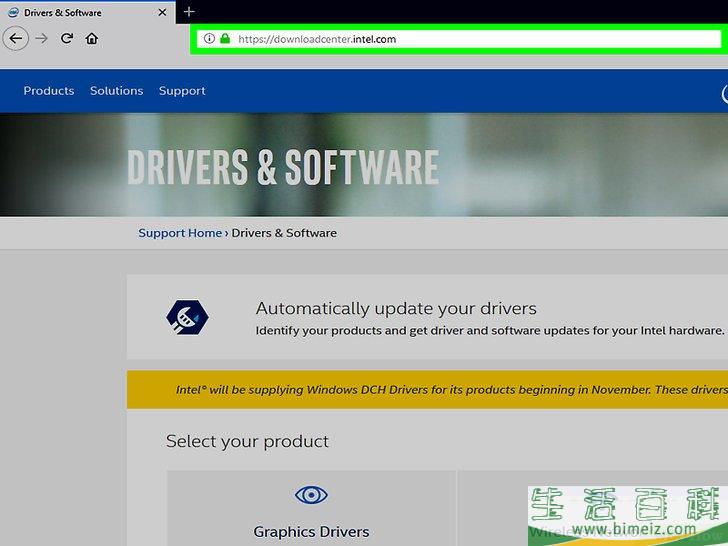Open the Products menu
728x546 pixels.
[49, 91]
